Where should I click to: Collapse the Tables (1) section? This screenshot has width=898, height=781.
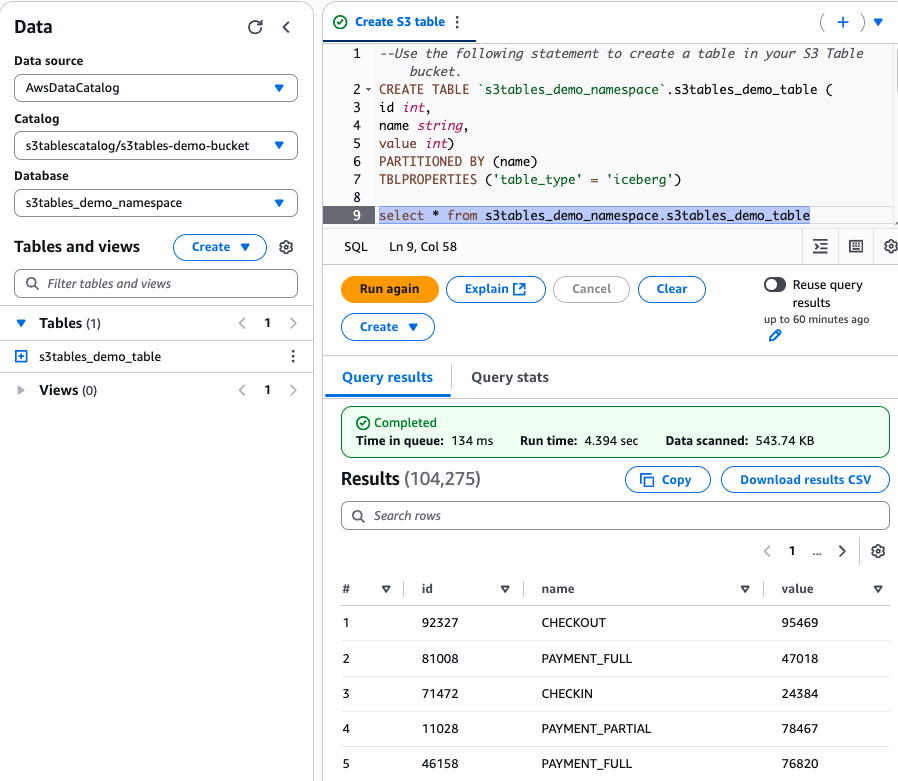(x=21, y=323)
